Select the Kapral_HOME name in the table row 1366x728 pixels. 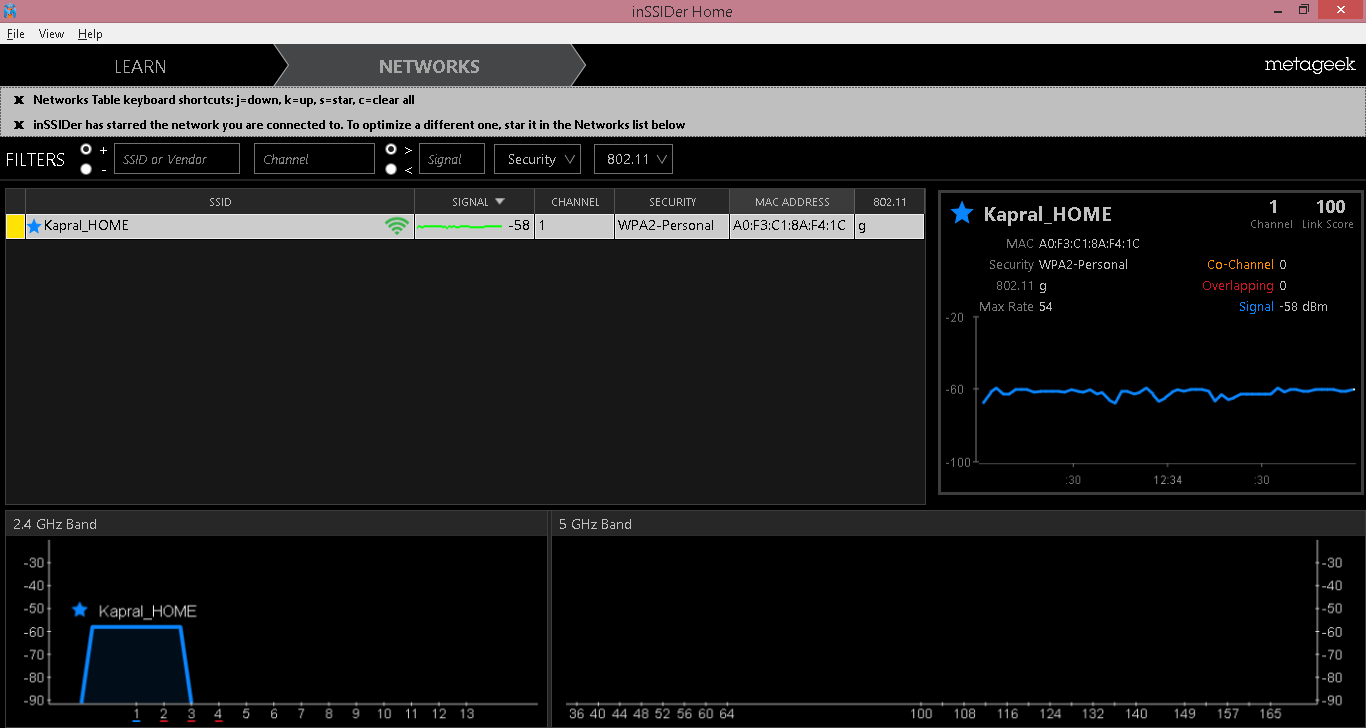(x=86, y=226)
